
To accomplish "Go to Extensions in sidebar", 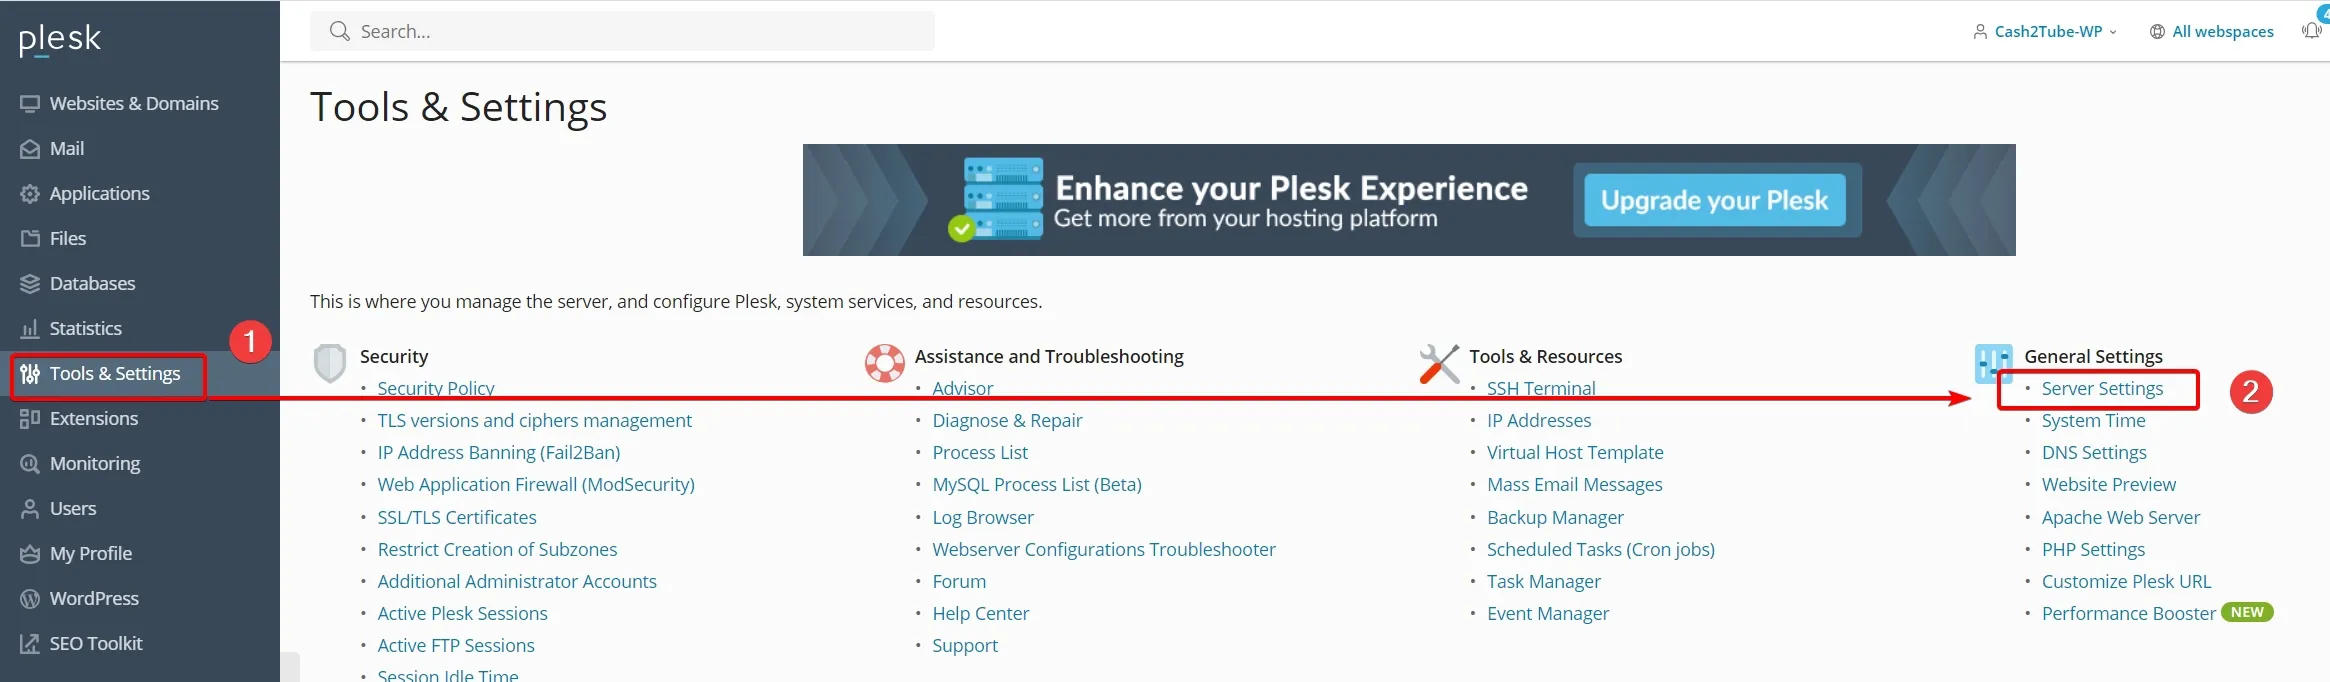I will coord(94,419).
